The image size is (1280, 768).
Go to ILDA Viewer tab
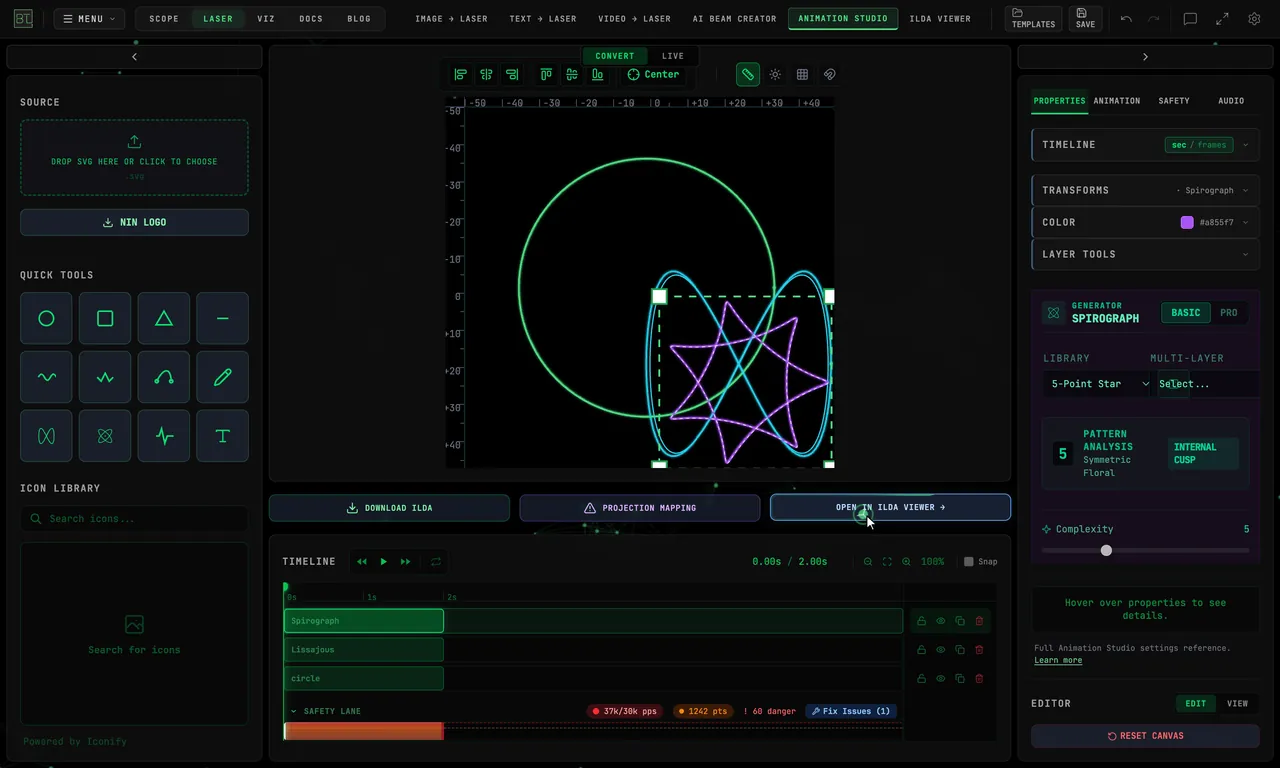coord(940,19)
